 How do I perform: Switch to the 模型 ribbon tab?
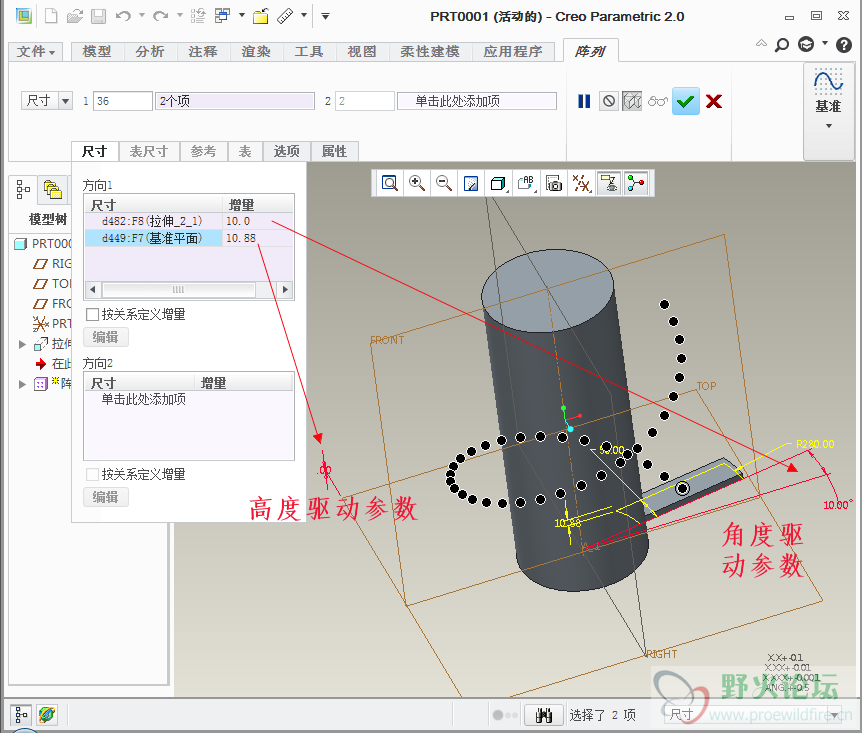click(x=97, y=52)
